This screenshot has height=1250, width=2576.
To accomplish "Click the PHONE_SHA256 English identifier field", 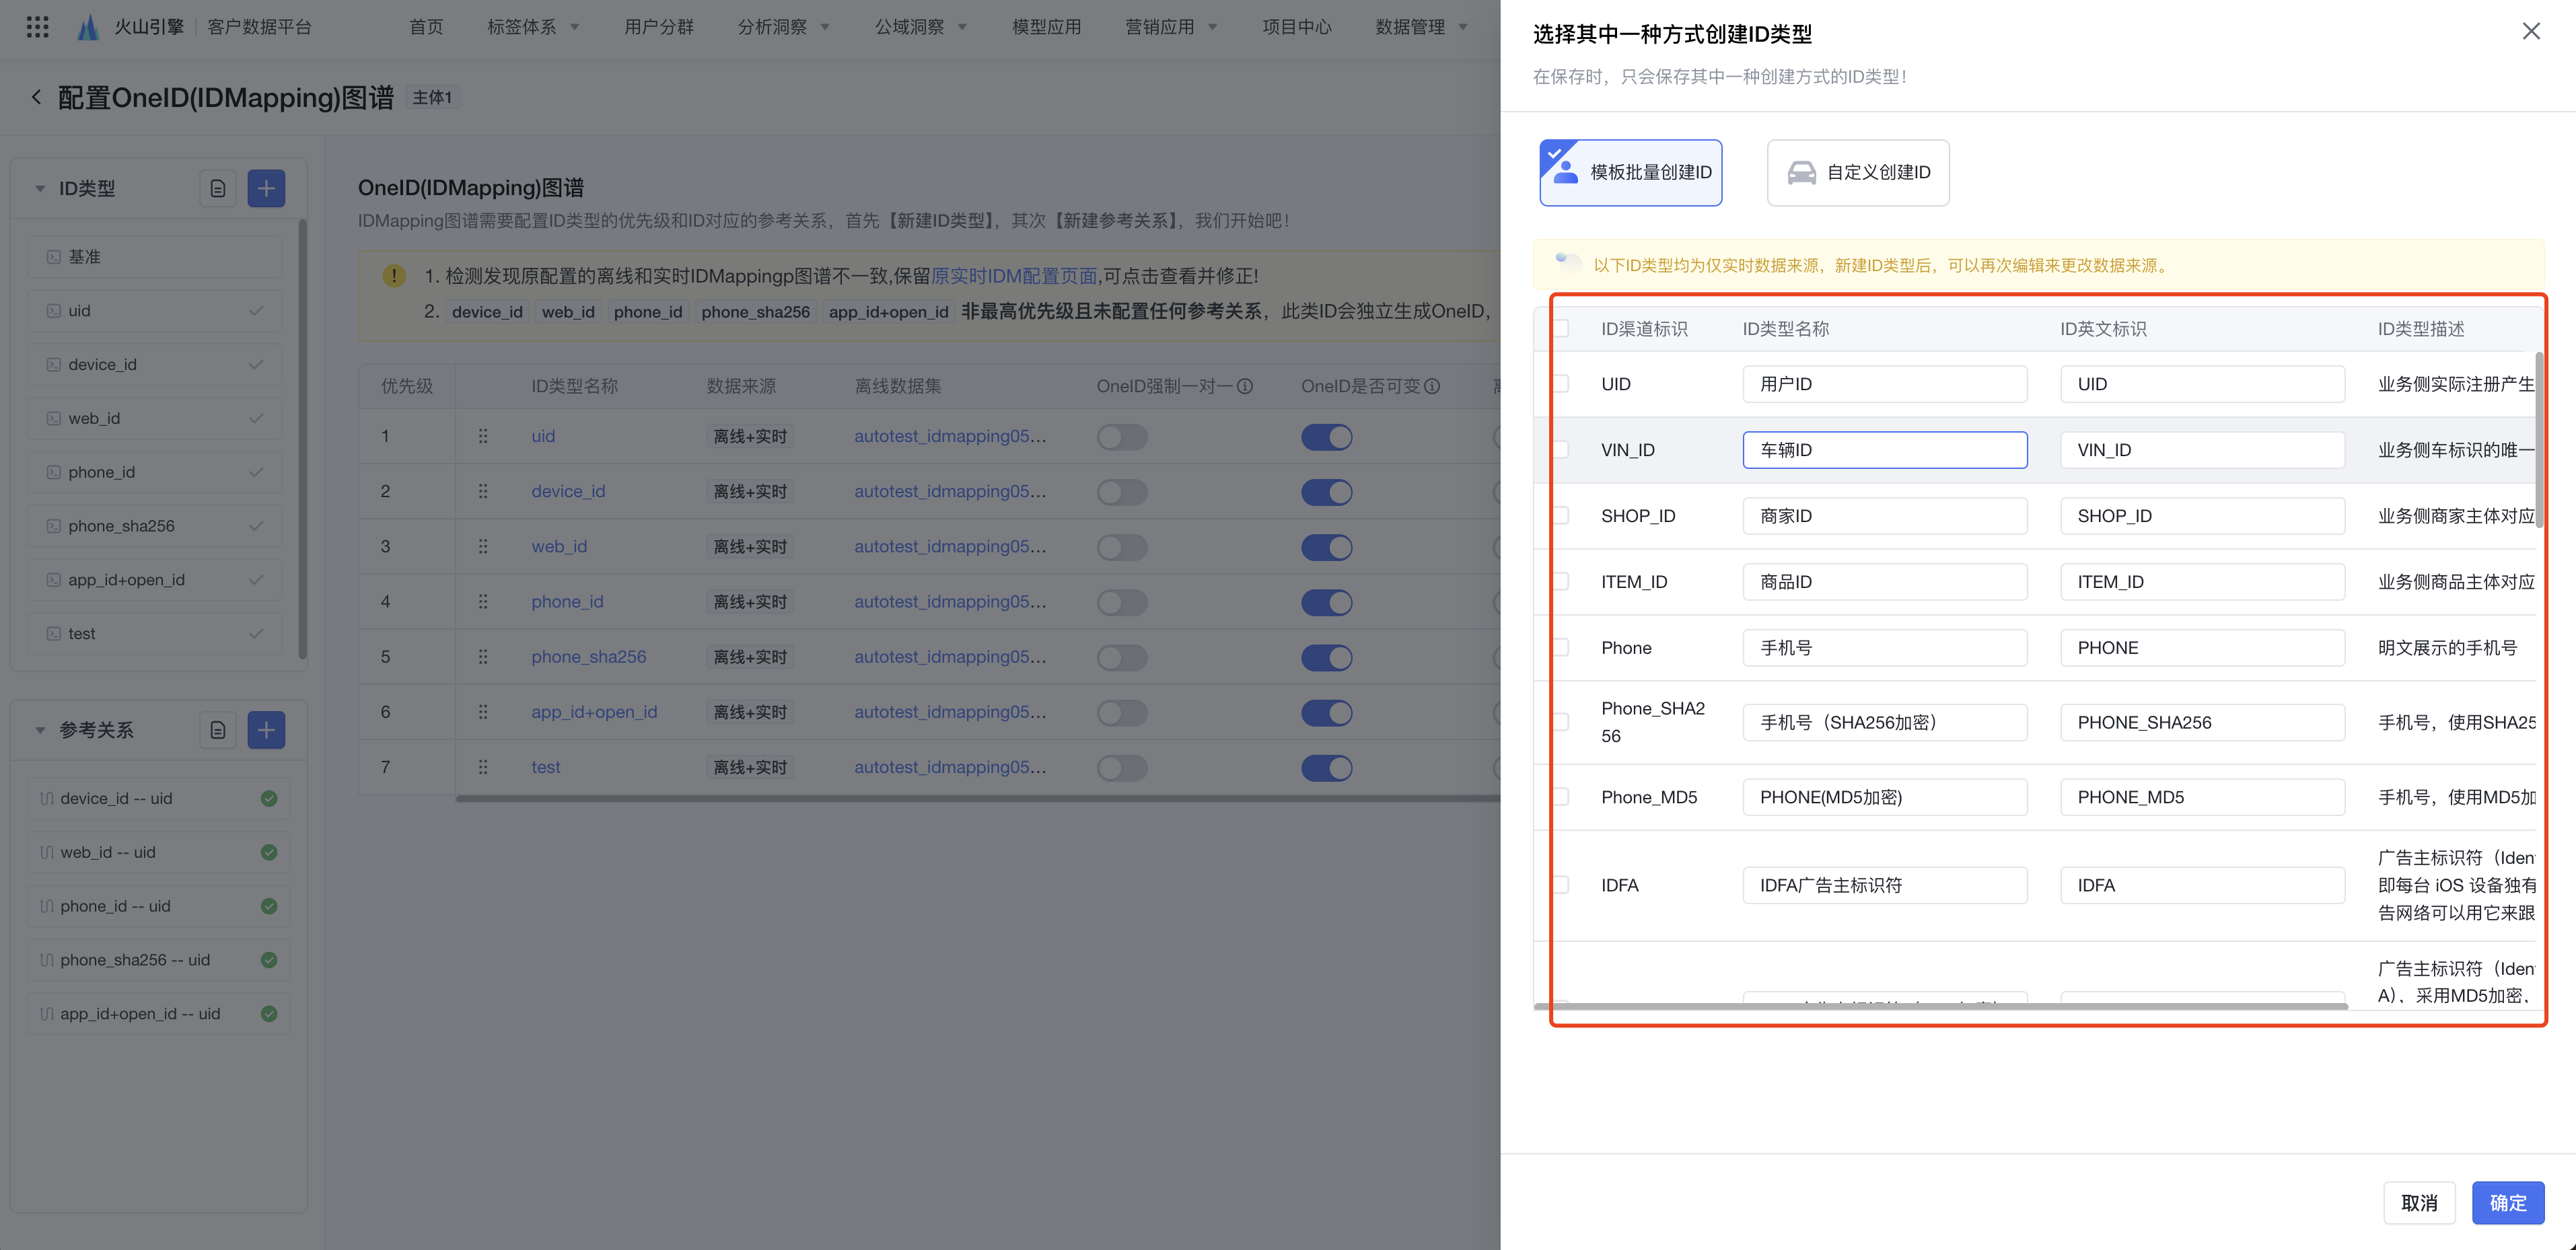I will click(2202, 722).
